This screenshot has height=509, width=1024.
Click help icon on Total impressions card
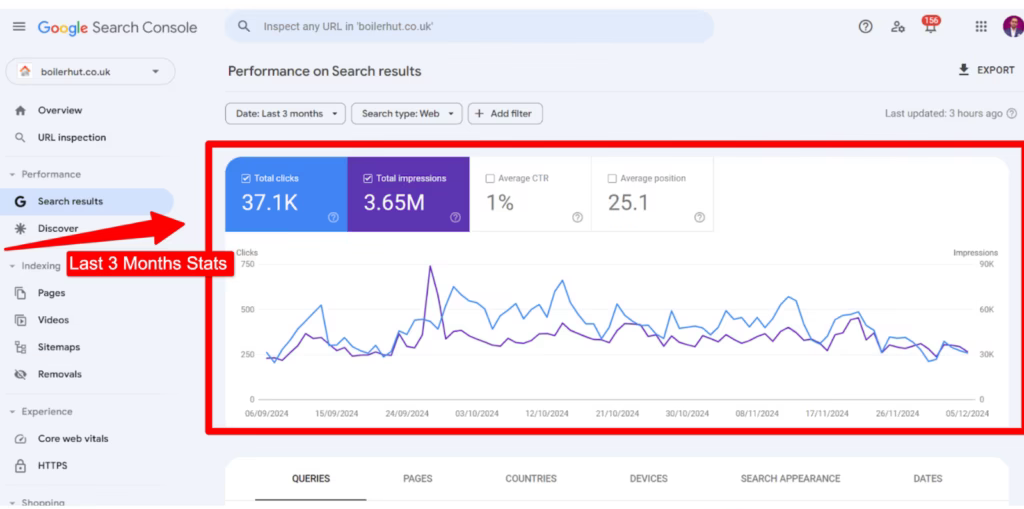click(x=455, y=218)
